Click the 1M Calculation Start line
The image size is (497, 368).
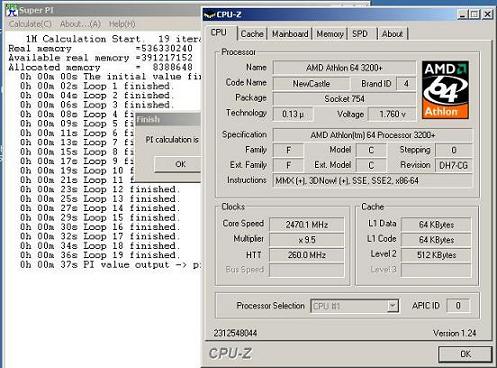coord(113,39)
